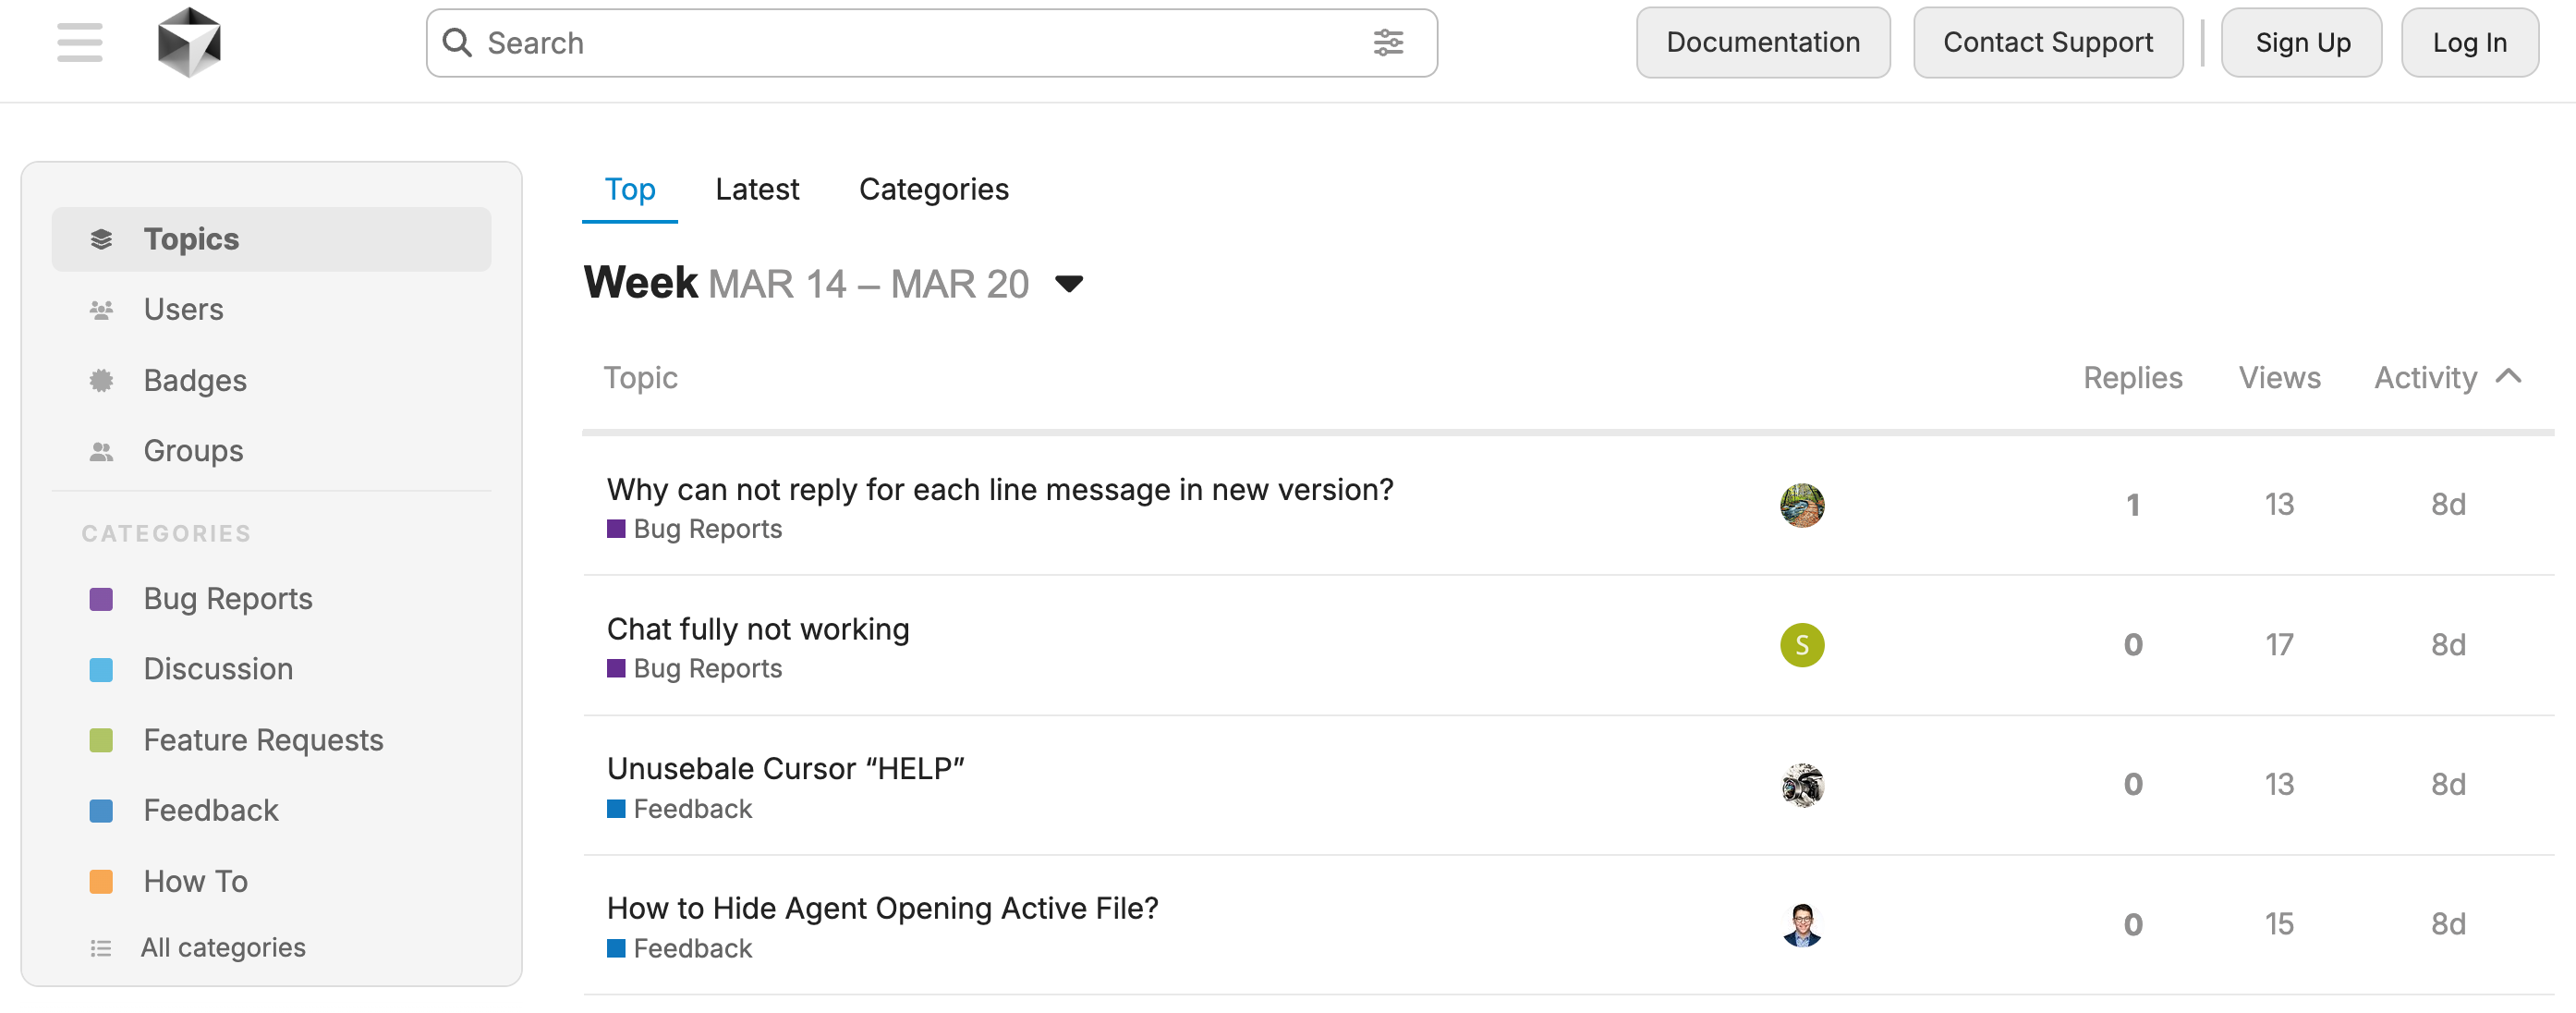
Task: Click reply count 1 on line message topic
Action: coord(2132,505)
